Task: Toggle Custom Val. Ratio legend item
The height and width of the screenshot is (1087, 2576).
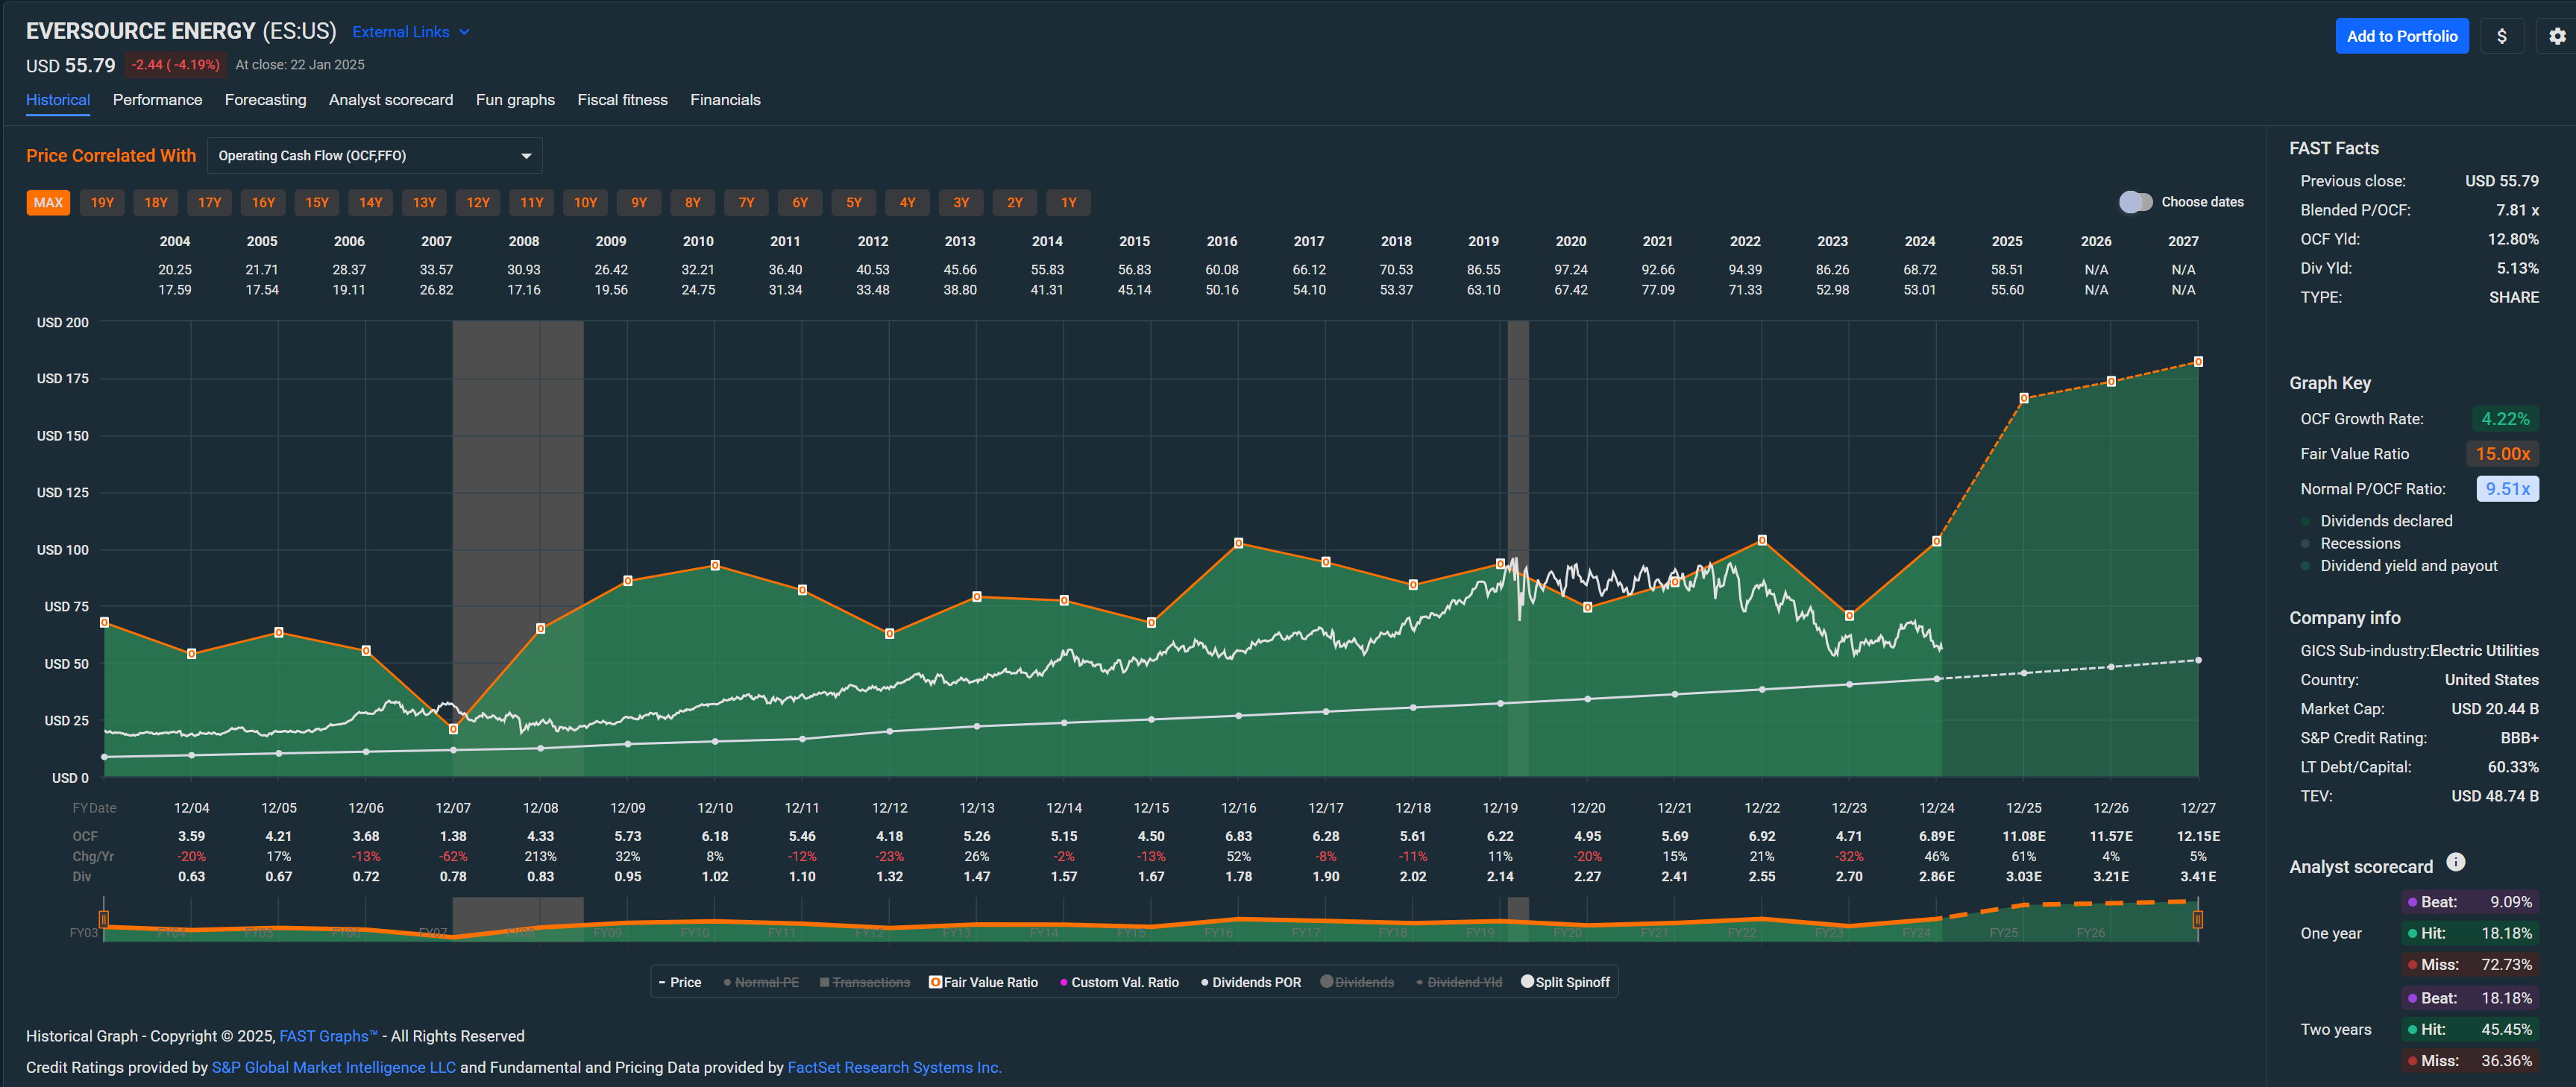Action: pos(1119,982)
